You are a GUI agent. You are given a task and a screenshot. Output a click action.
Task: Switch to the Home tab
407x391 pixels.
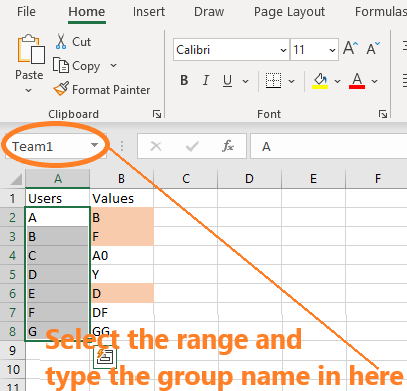coord(87,12)
